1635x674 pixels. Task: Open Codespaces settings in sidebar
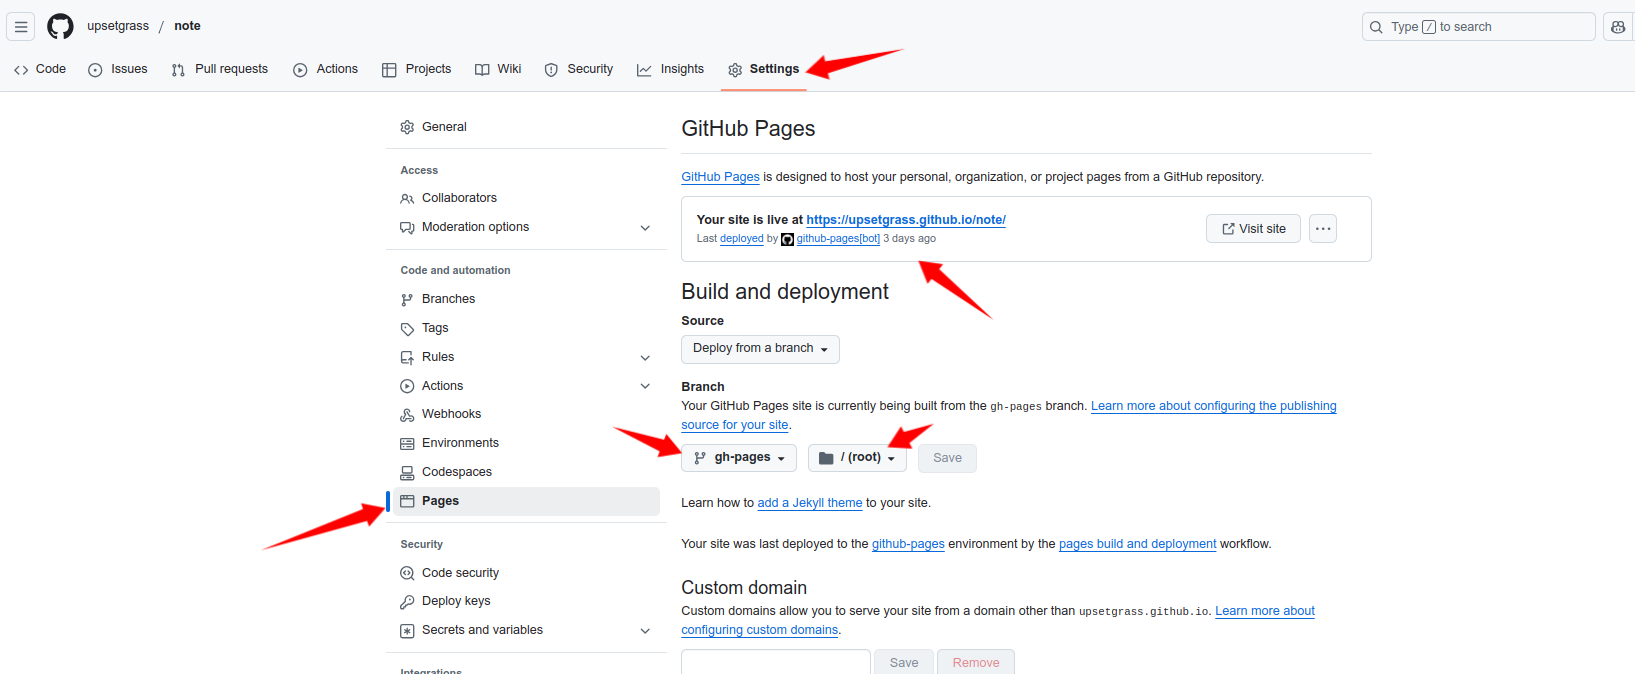point(527,472)
